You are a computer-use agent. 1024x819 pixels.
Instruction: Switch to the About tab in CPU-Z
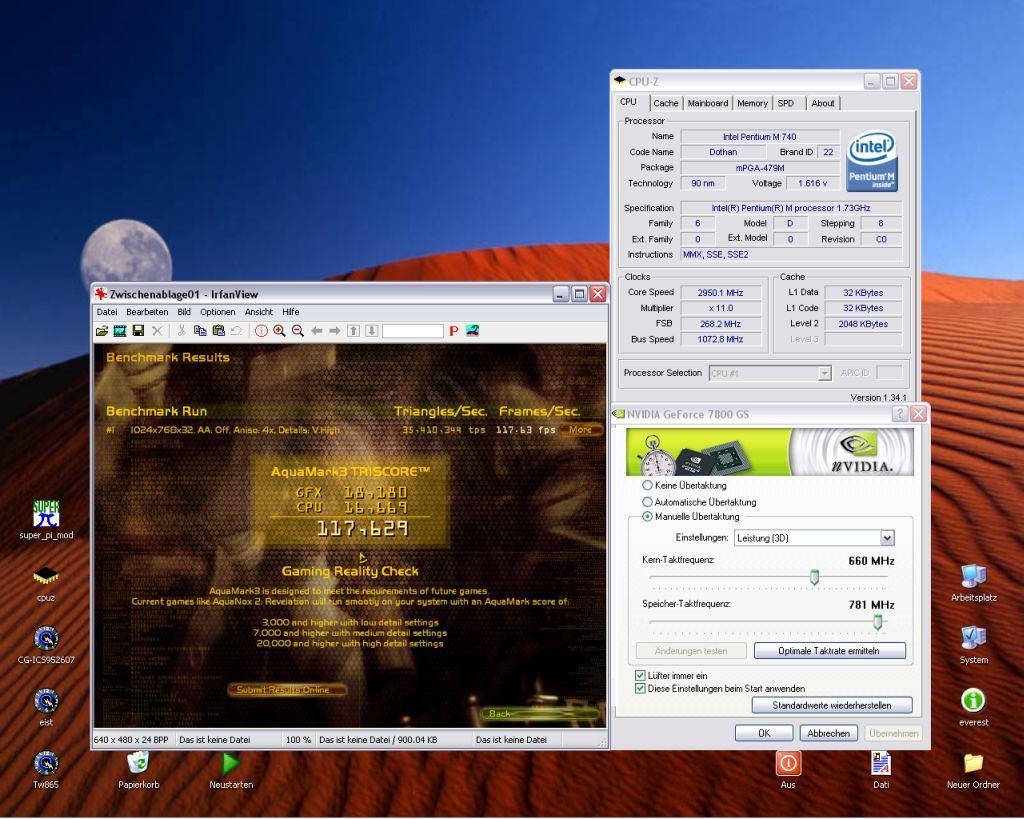tap(823, 103)
